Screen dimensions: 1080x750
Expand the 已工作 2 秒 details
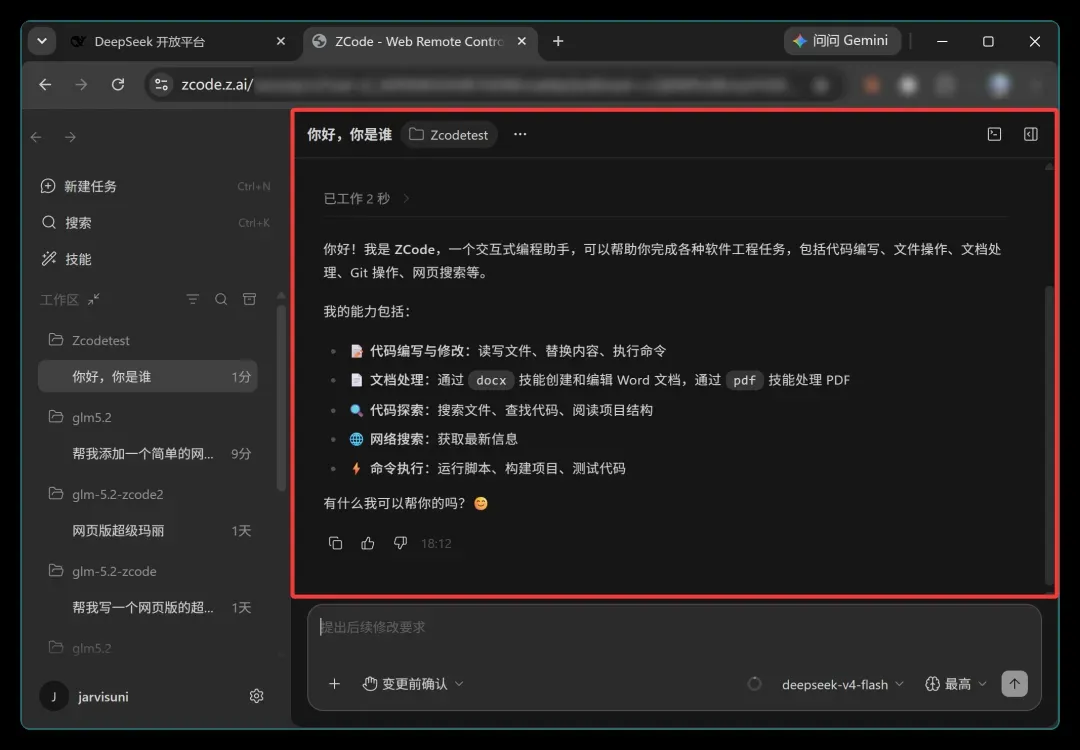[x=366, y=198]
